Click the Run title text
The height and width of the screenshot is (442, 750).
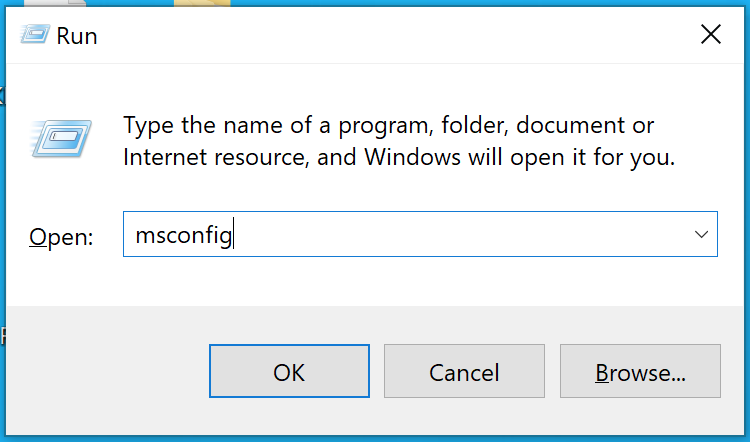click(77, 36)
